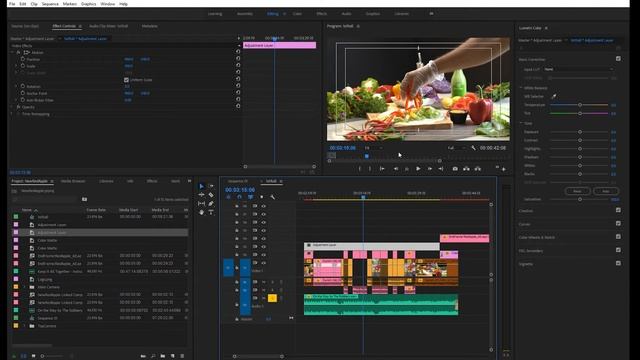Collapse the White Balance section
This screenshot has width=640, height=360.
tap(521, 88)
